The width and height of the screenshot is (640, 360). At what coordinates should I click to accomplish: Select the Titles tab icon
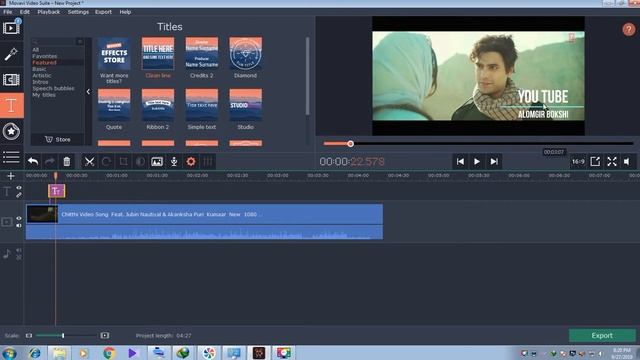click(x=11, y=106)
